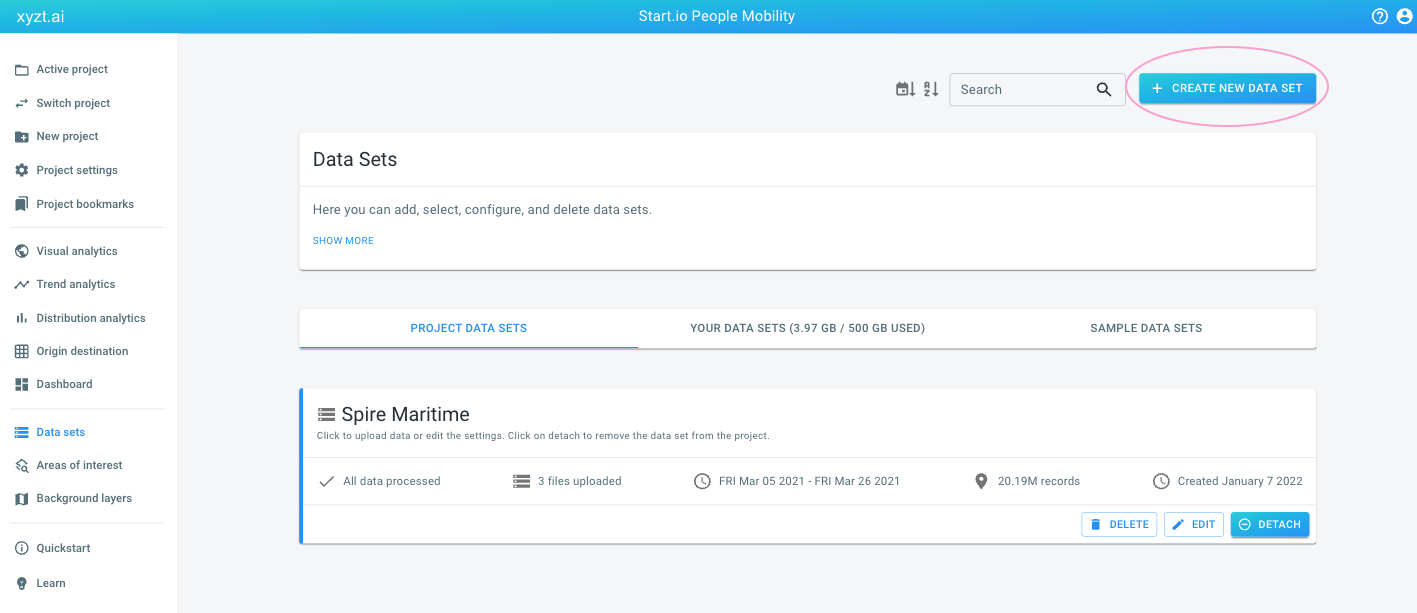Click CREATE NEW DATA SET button
This screenshot has width=1417, height=613.
tap(1227, 88)
